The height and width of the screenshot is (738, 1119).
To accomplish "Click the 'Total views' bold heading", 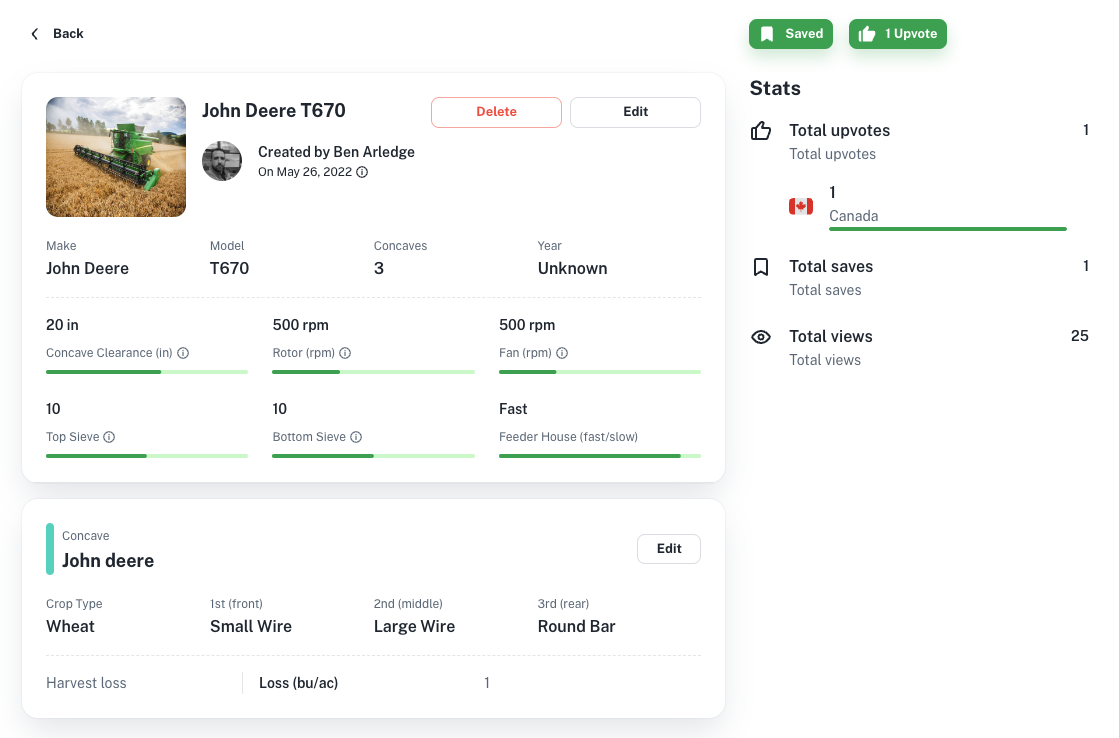I will click(x=831, y=337).
